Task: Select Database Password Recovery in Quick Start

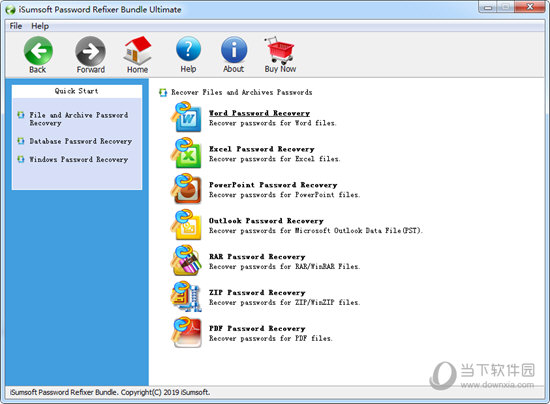Action: coord(81,141)
